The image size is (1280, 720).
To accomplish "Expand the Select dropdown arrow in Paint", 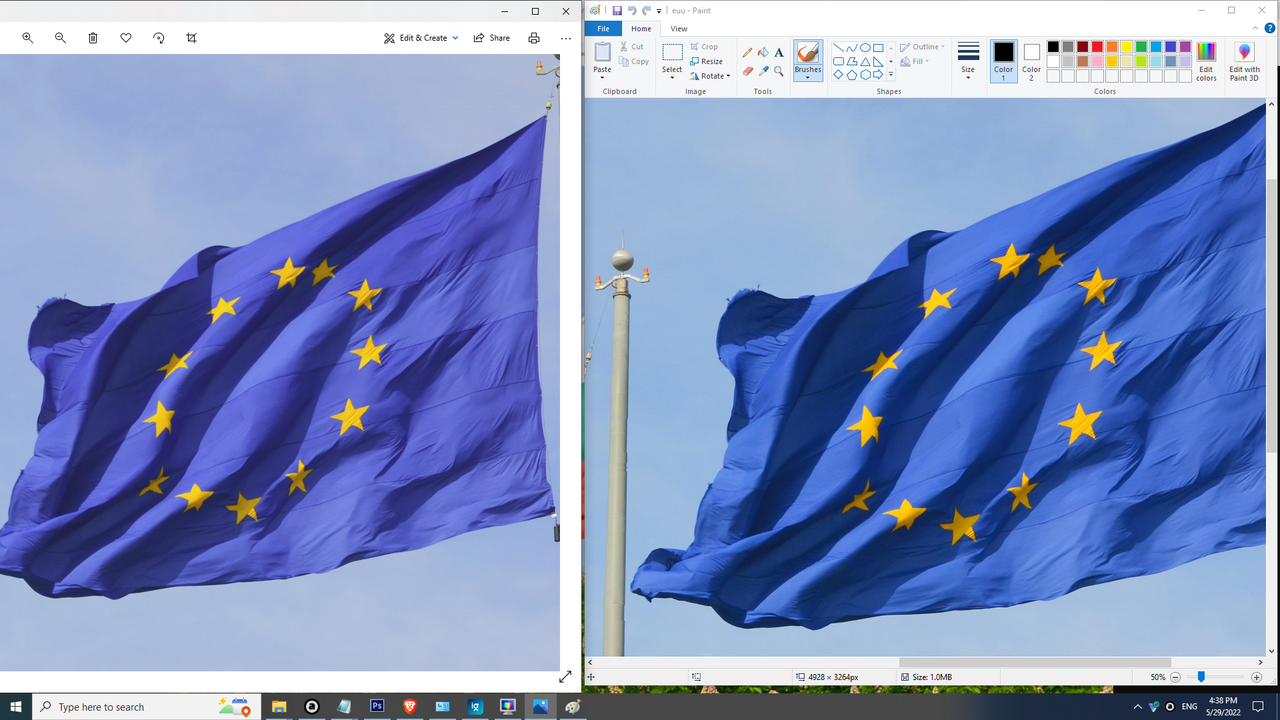I will coord(672,77).
